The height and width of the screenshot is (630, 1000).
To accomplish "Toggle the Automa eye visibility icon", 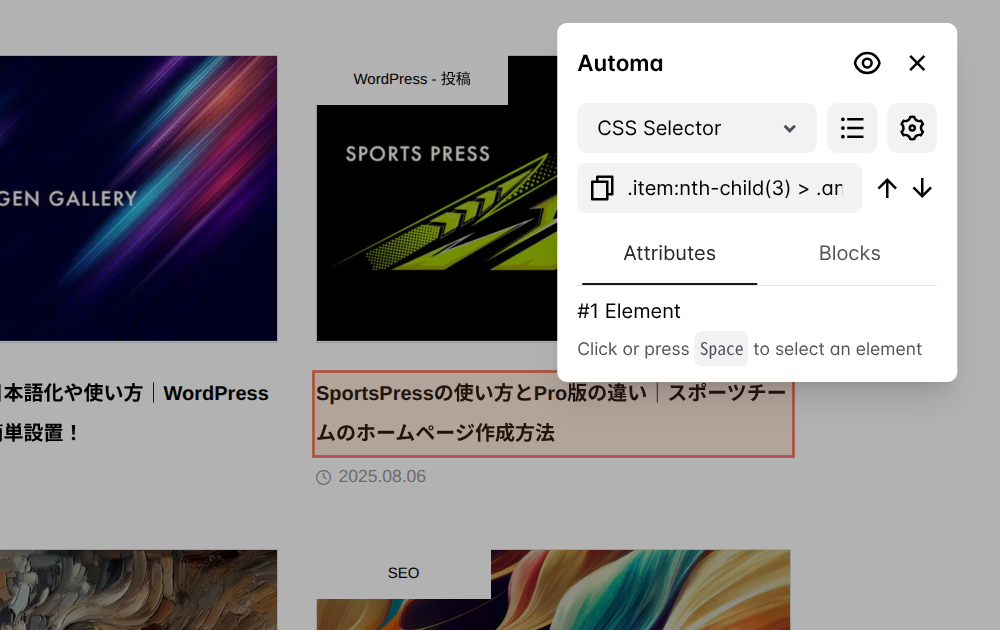I will point(867,63).
